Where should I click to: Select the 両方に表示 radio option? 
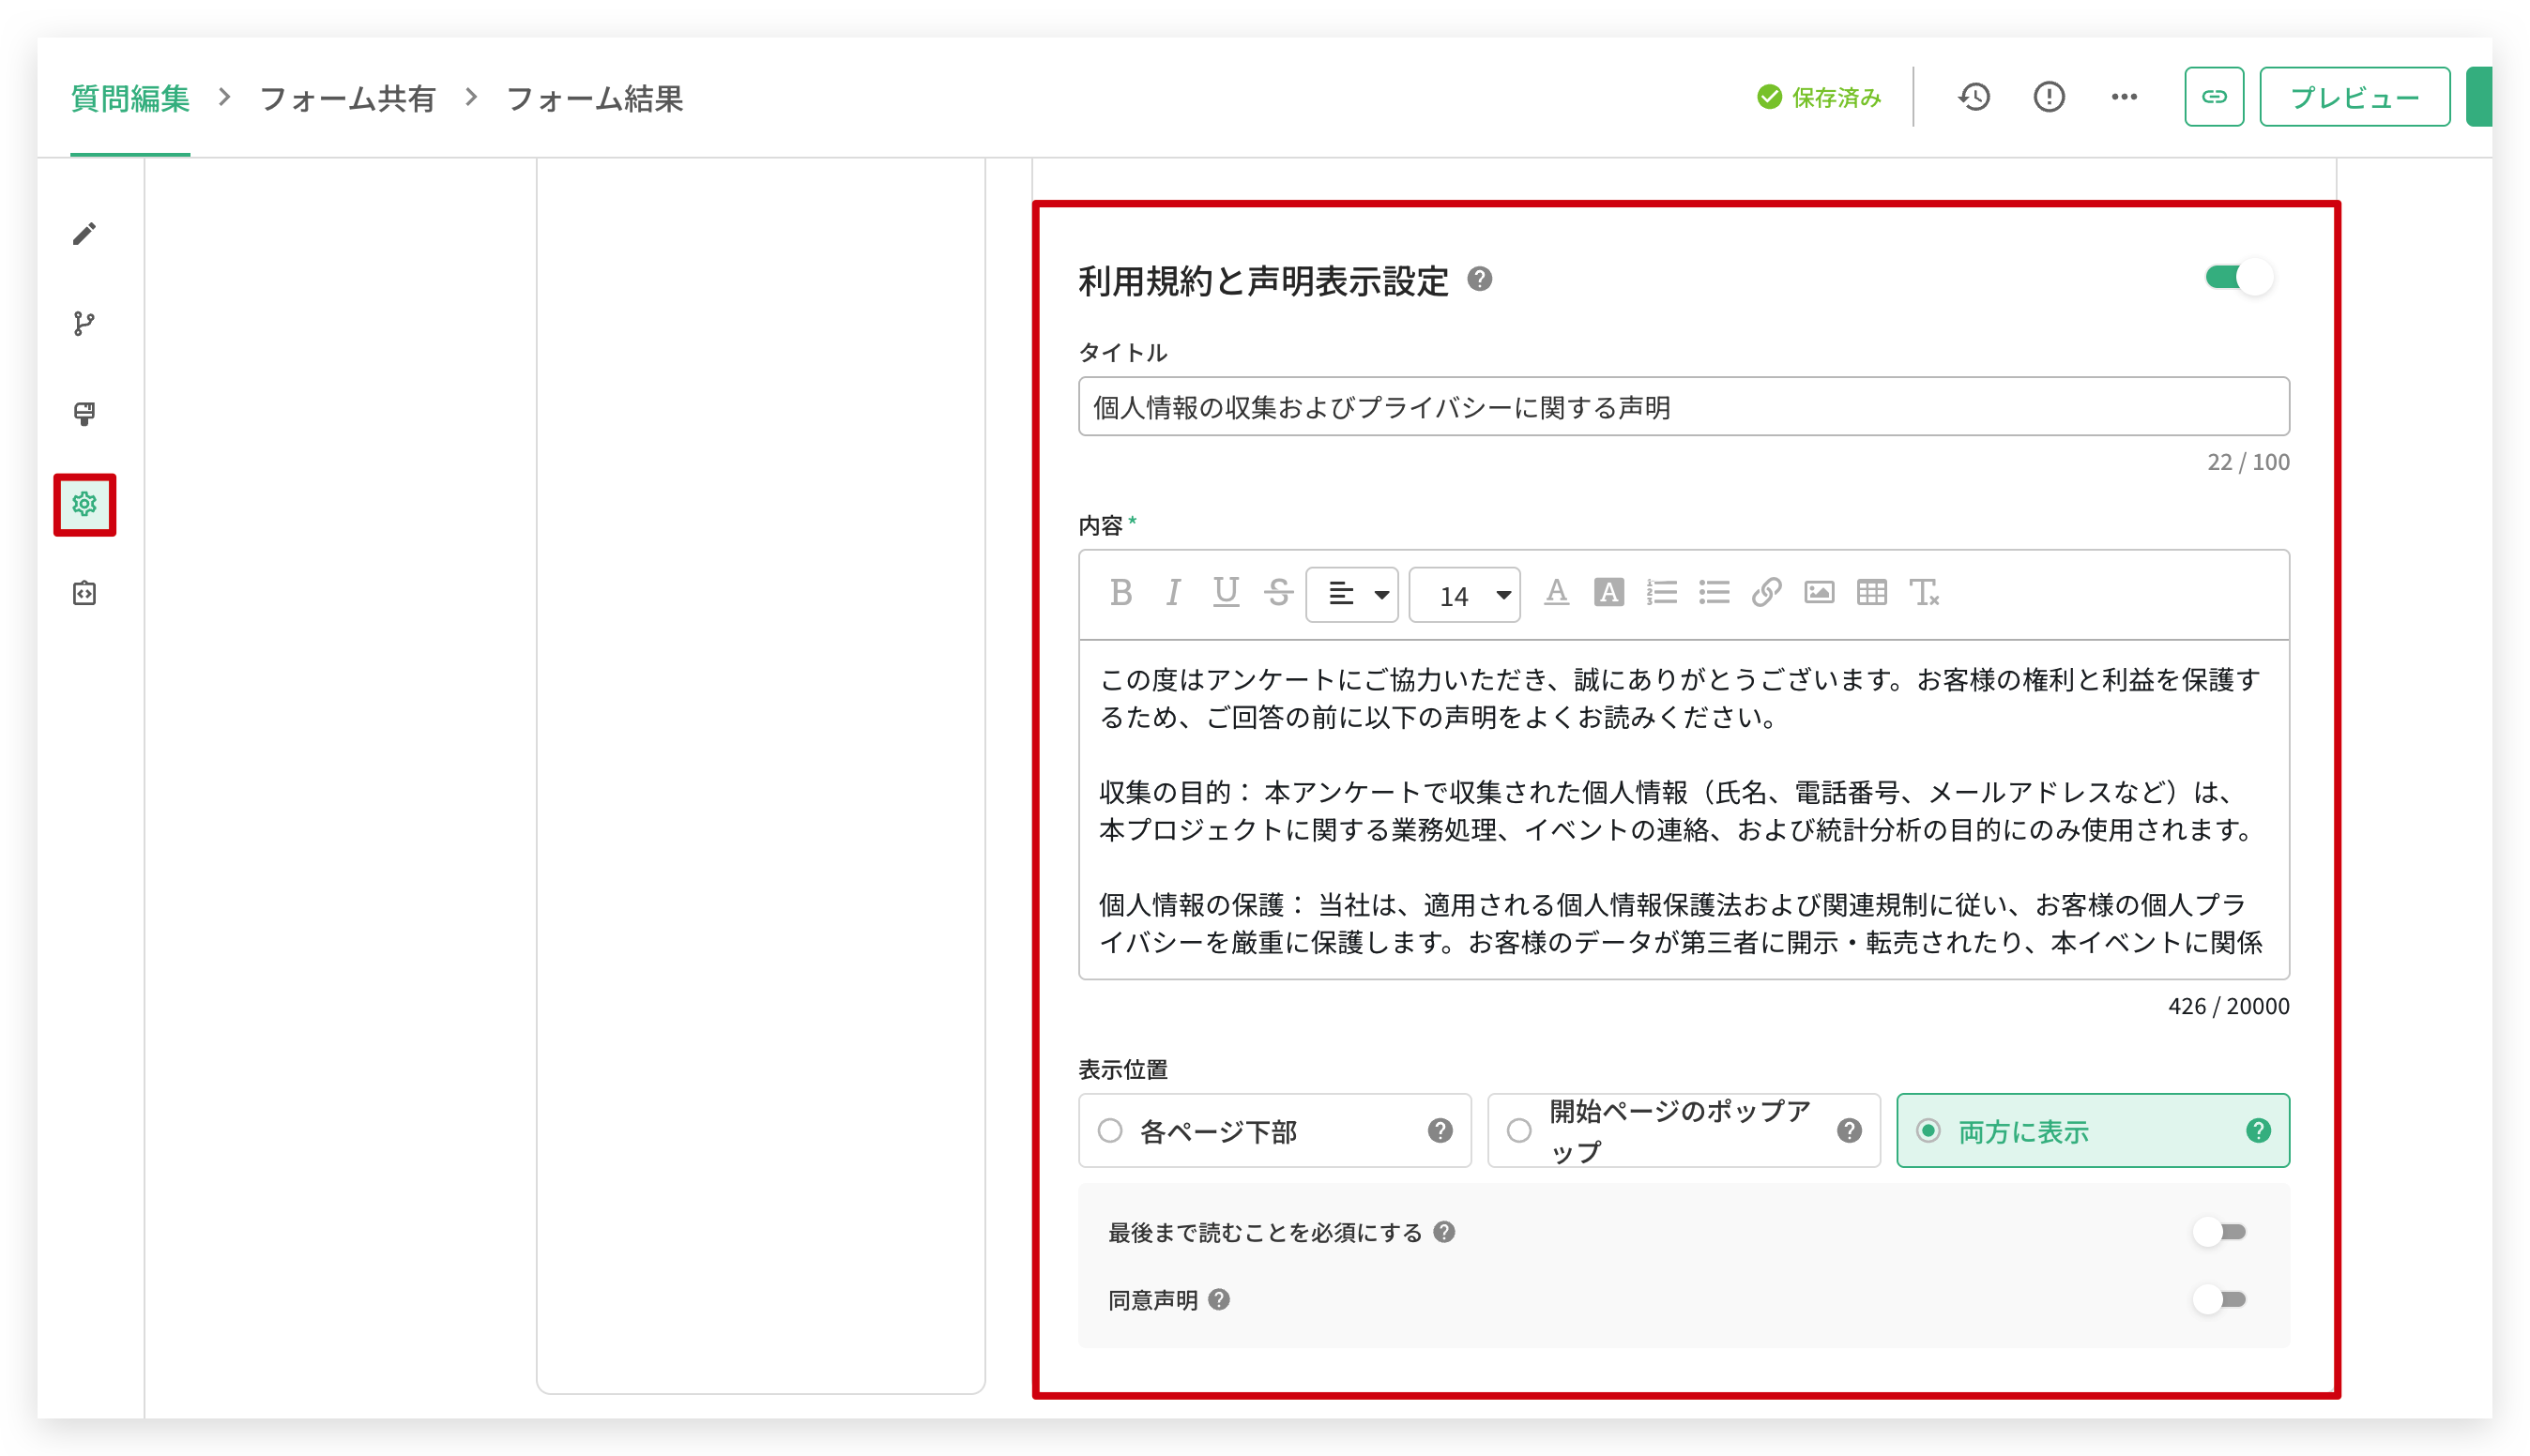(x=2093, y=1131)
